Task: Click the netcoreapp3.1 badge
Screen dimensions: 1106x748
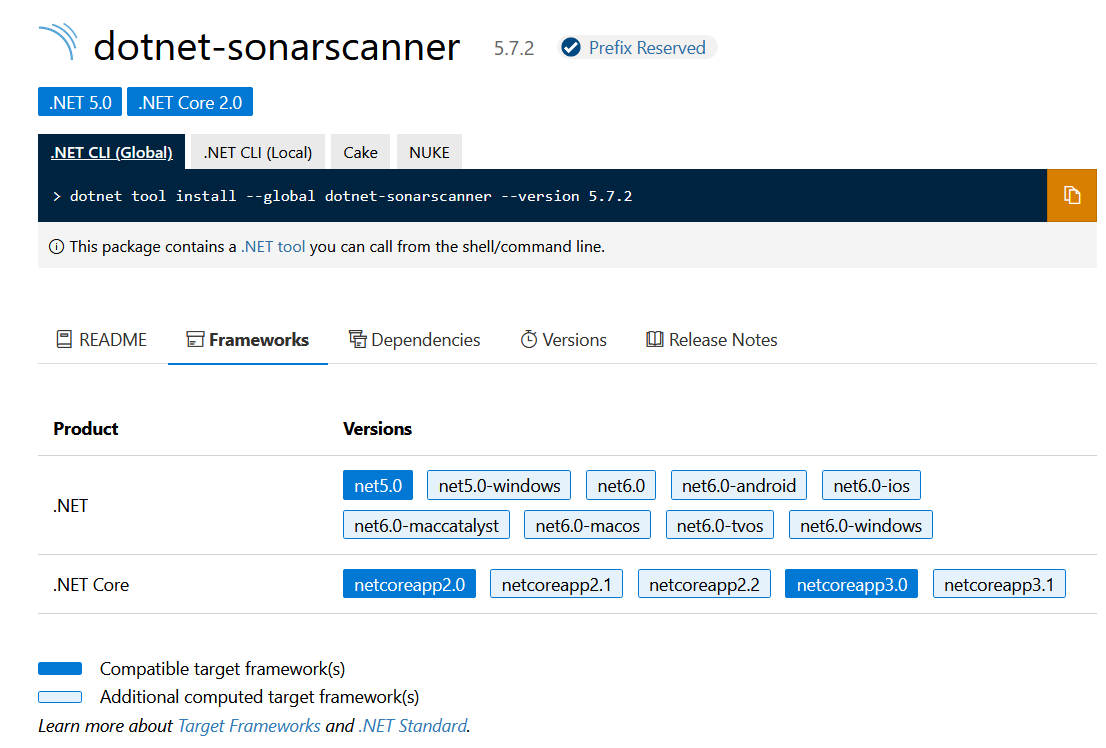Action: (999, 584)
